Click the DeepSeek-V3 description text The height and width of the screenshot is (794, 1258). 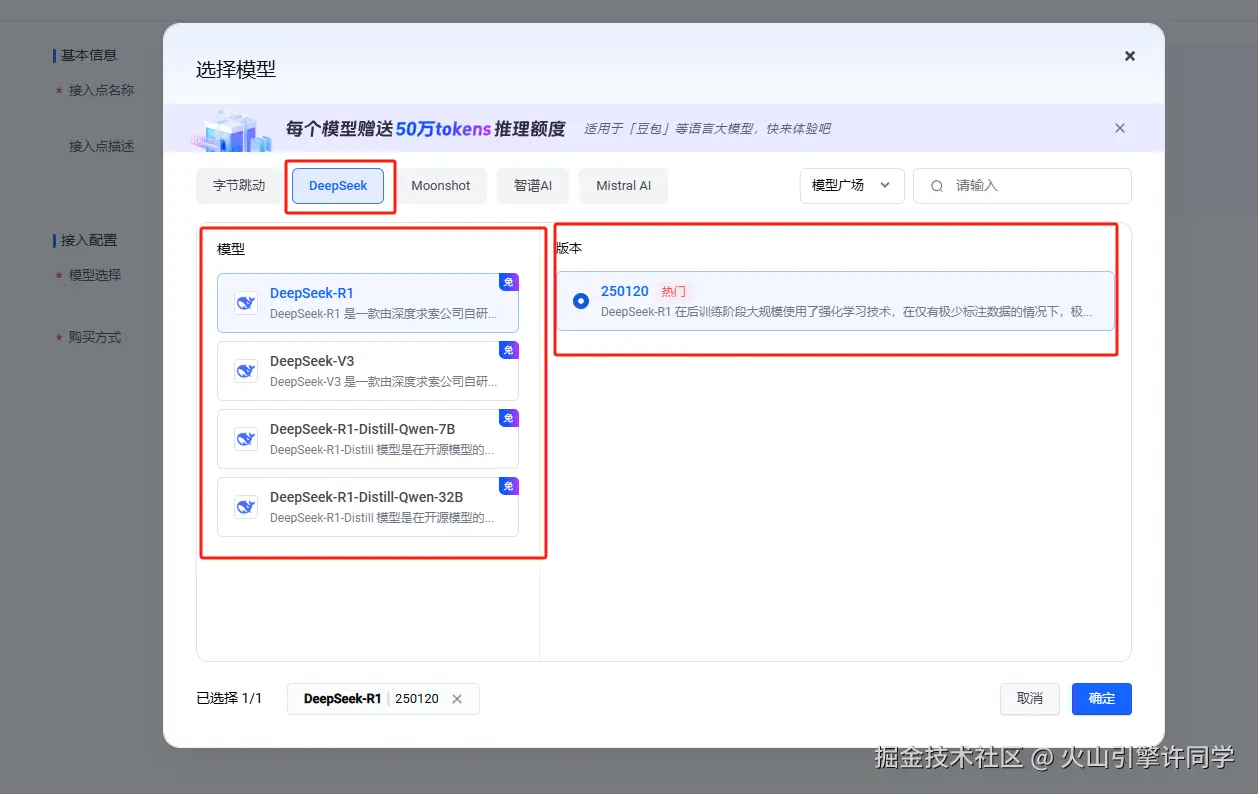coord(383,382)
